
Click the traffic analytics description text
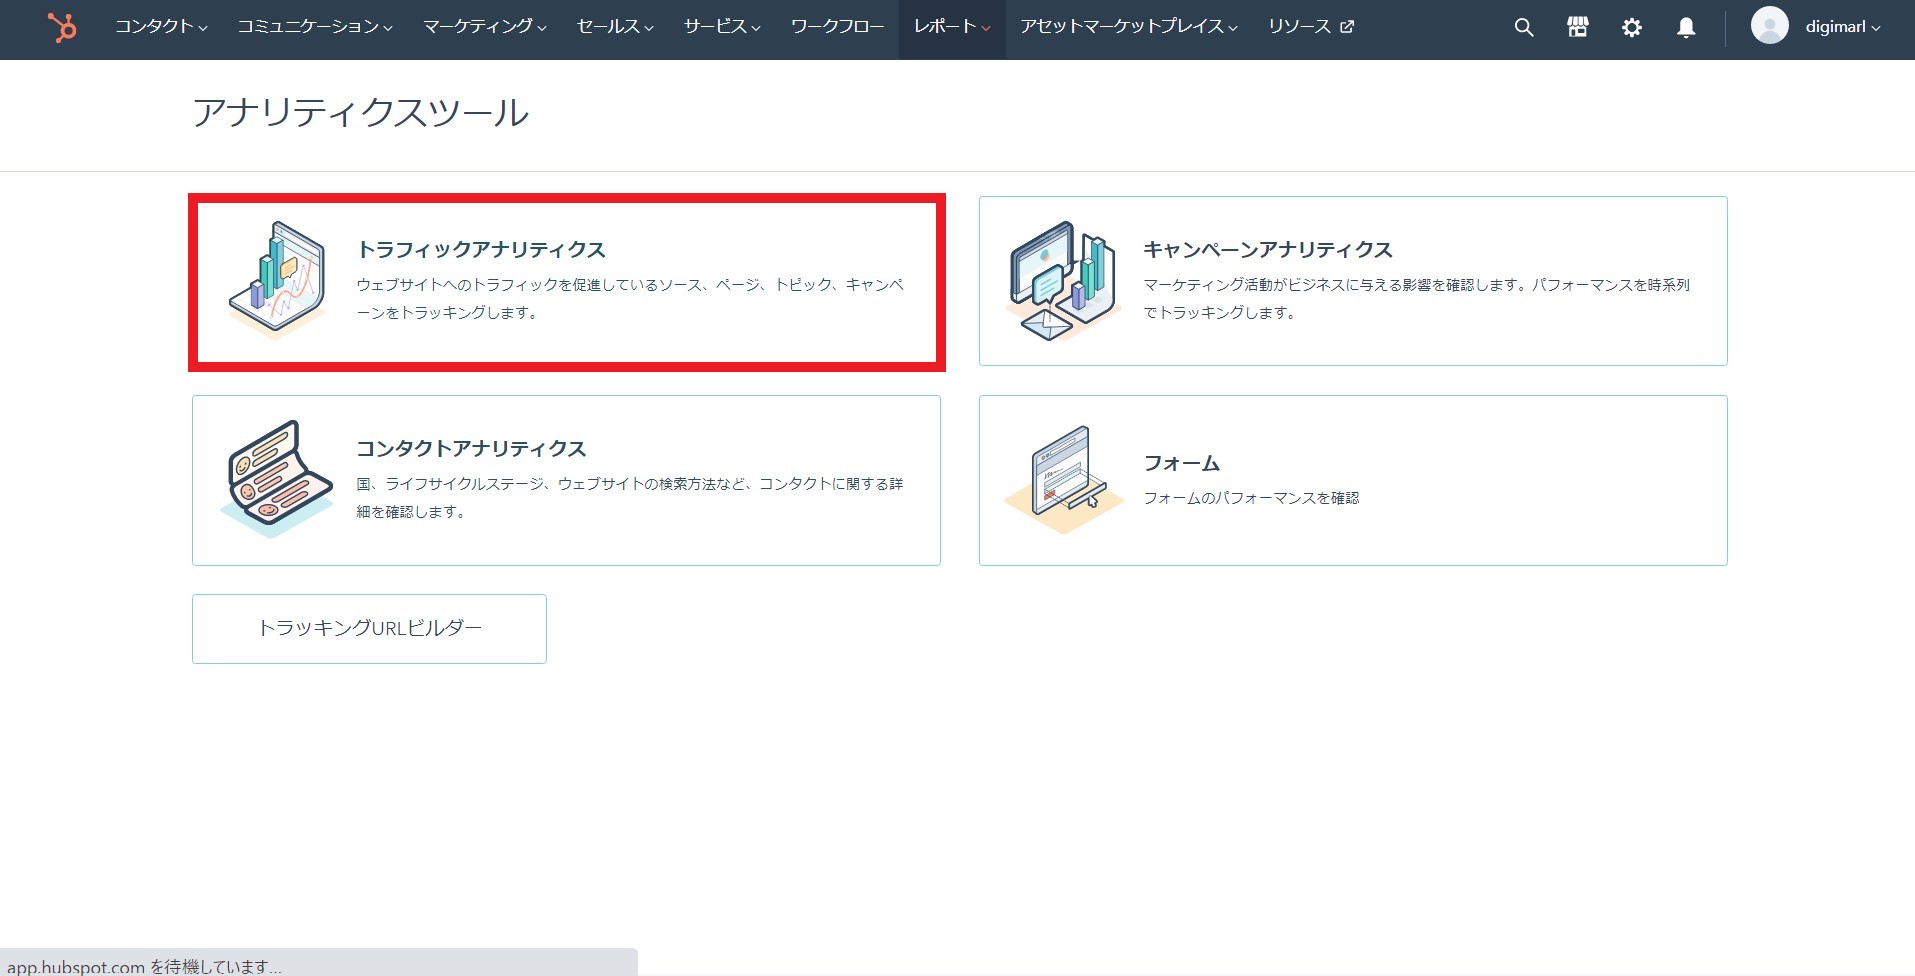coord(630,298)
